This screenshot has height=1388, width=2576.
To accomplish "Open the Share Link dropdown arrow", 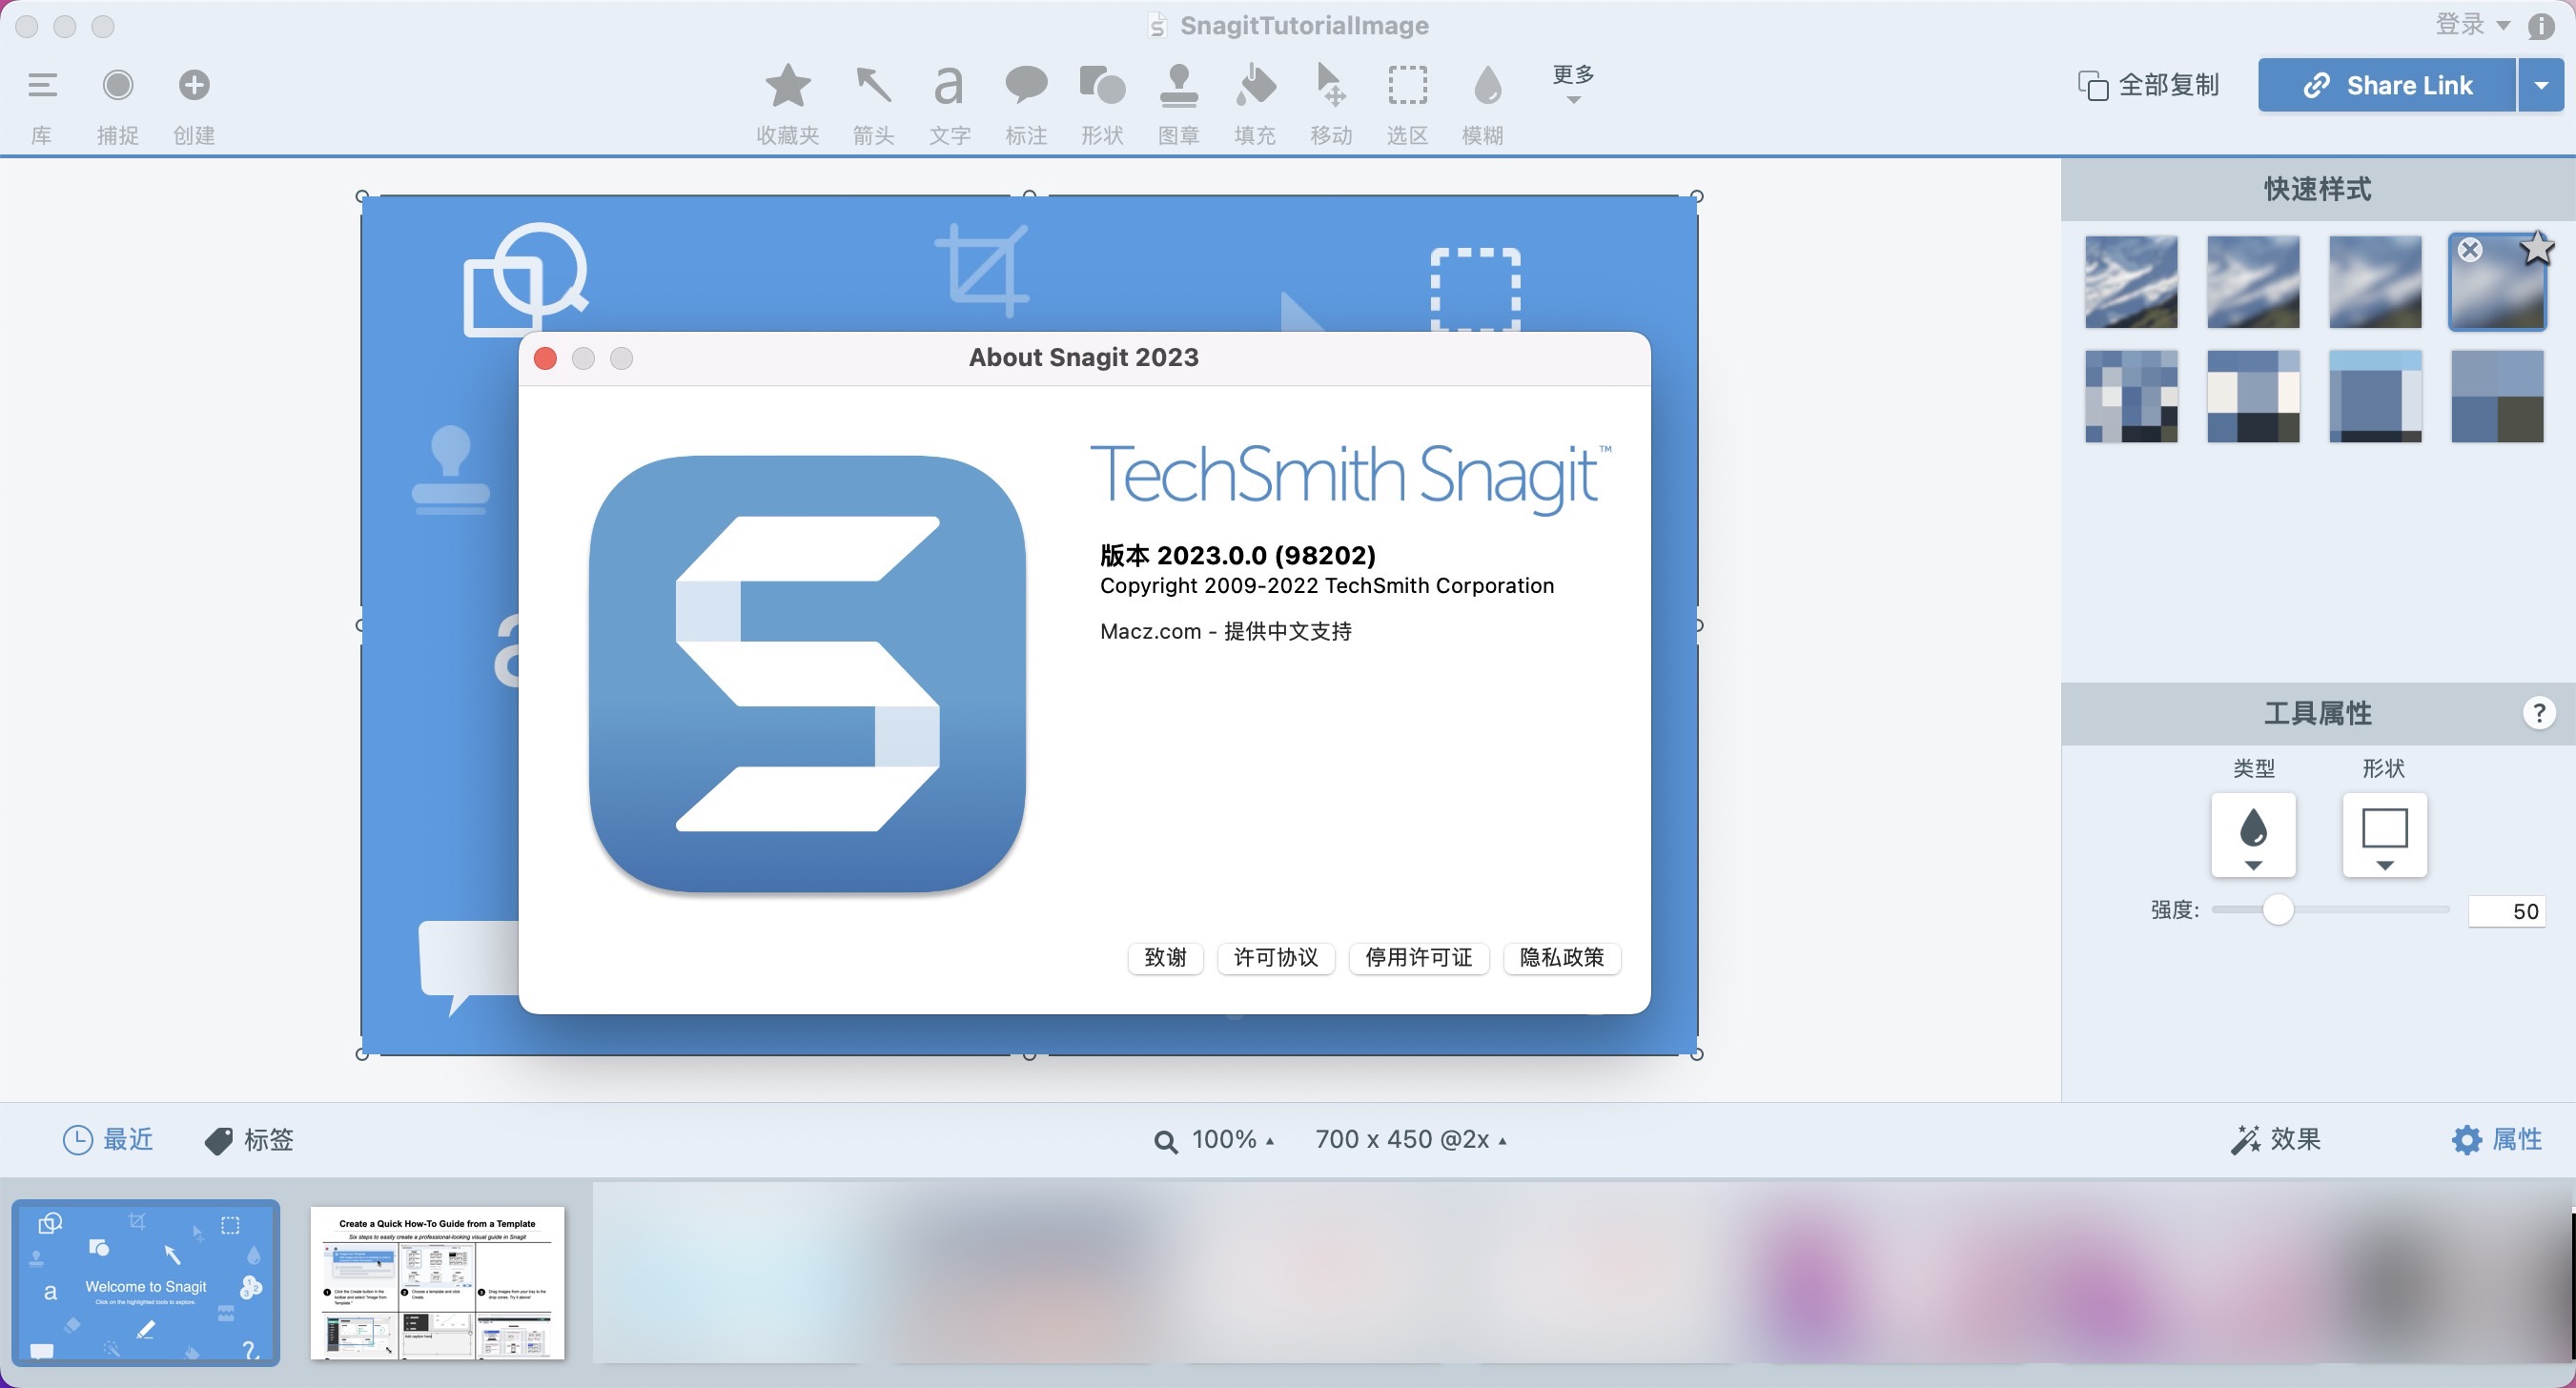I will (x=2540, y=86).
